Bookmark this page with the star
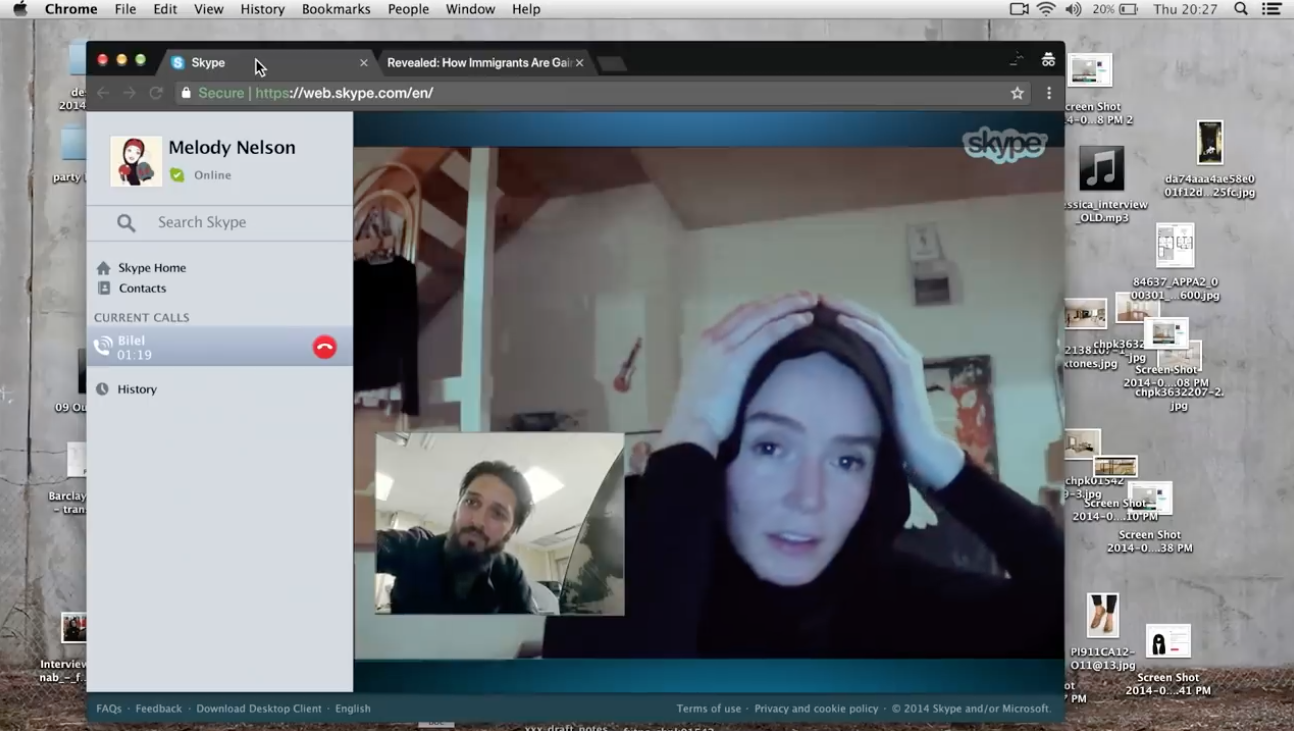The height and width of the screenshot is (731, 1294). [1017, 93]
